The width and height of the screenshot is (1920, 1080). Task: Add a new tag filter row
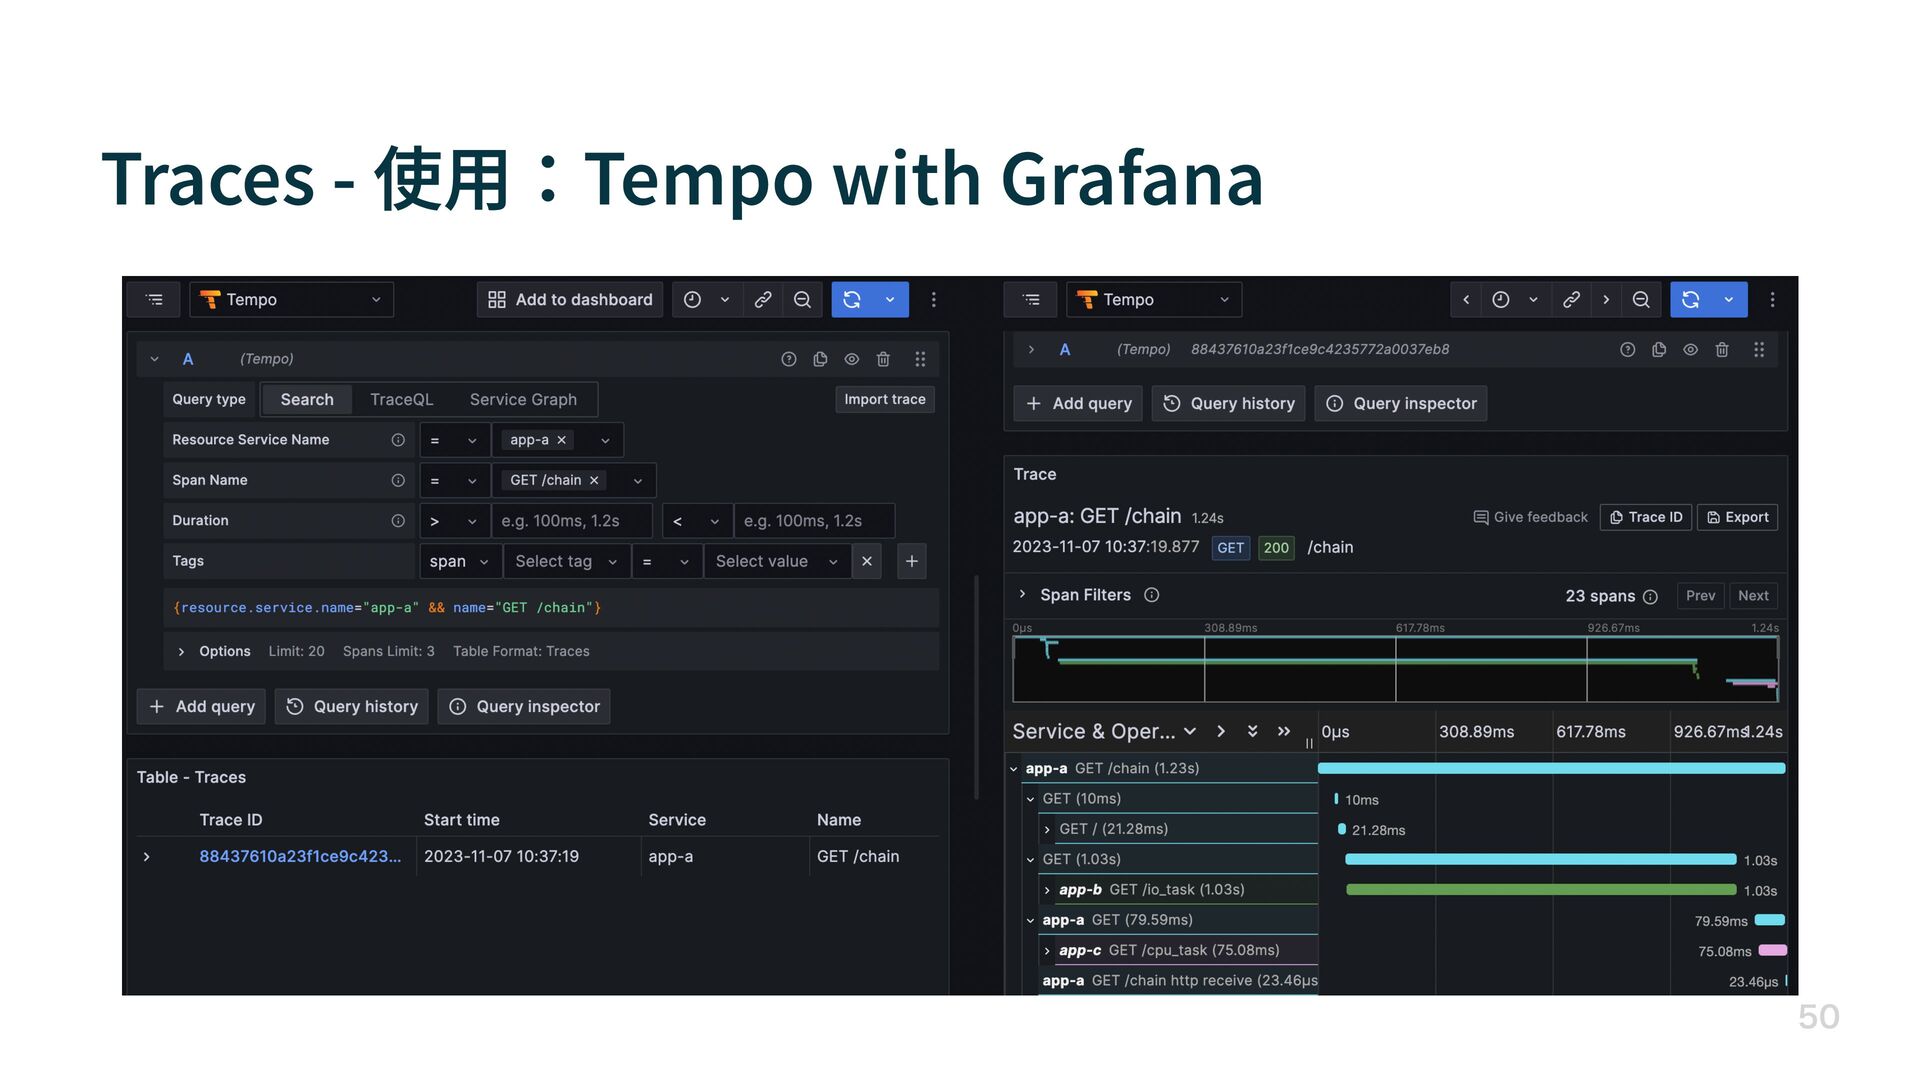912,562
